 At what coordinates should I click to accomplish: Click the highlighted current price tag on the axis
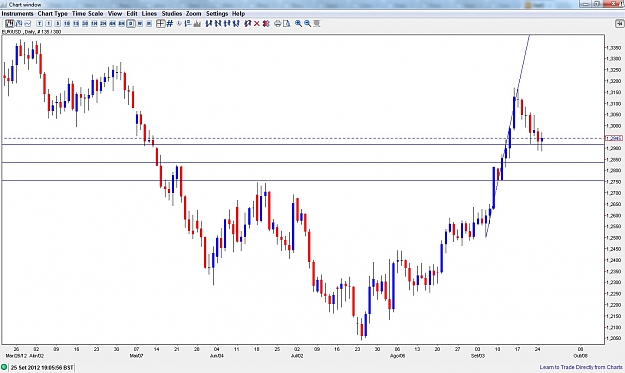614,138
